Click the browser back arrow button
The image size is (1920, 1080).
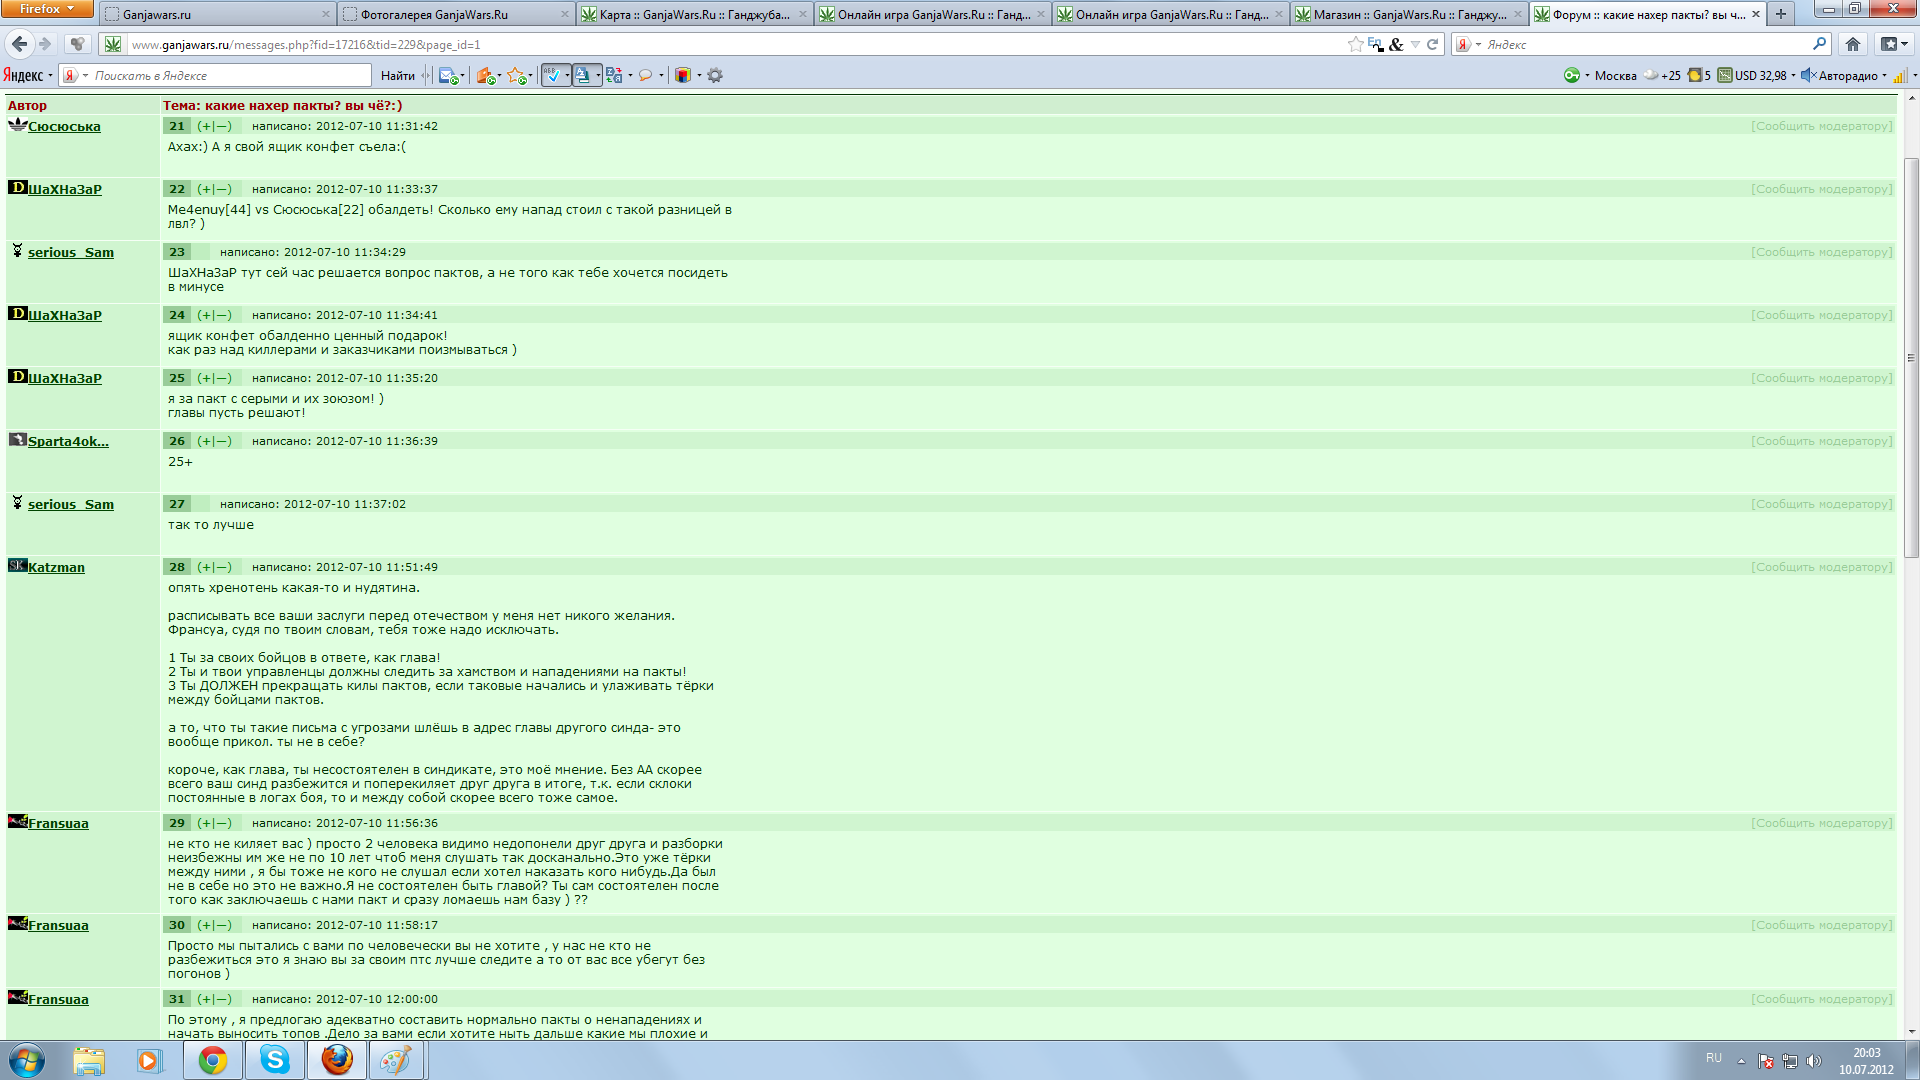(x=19, y=44)
